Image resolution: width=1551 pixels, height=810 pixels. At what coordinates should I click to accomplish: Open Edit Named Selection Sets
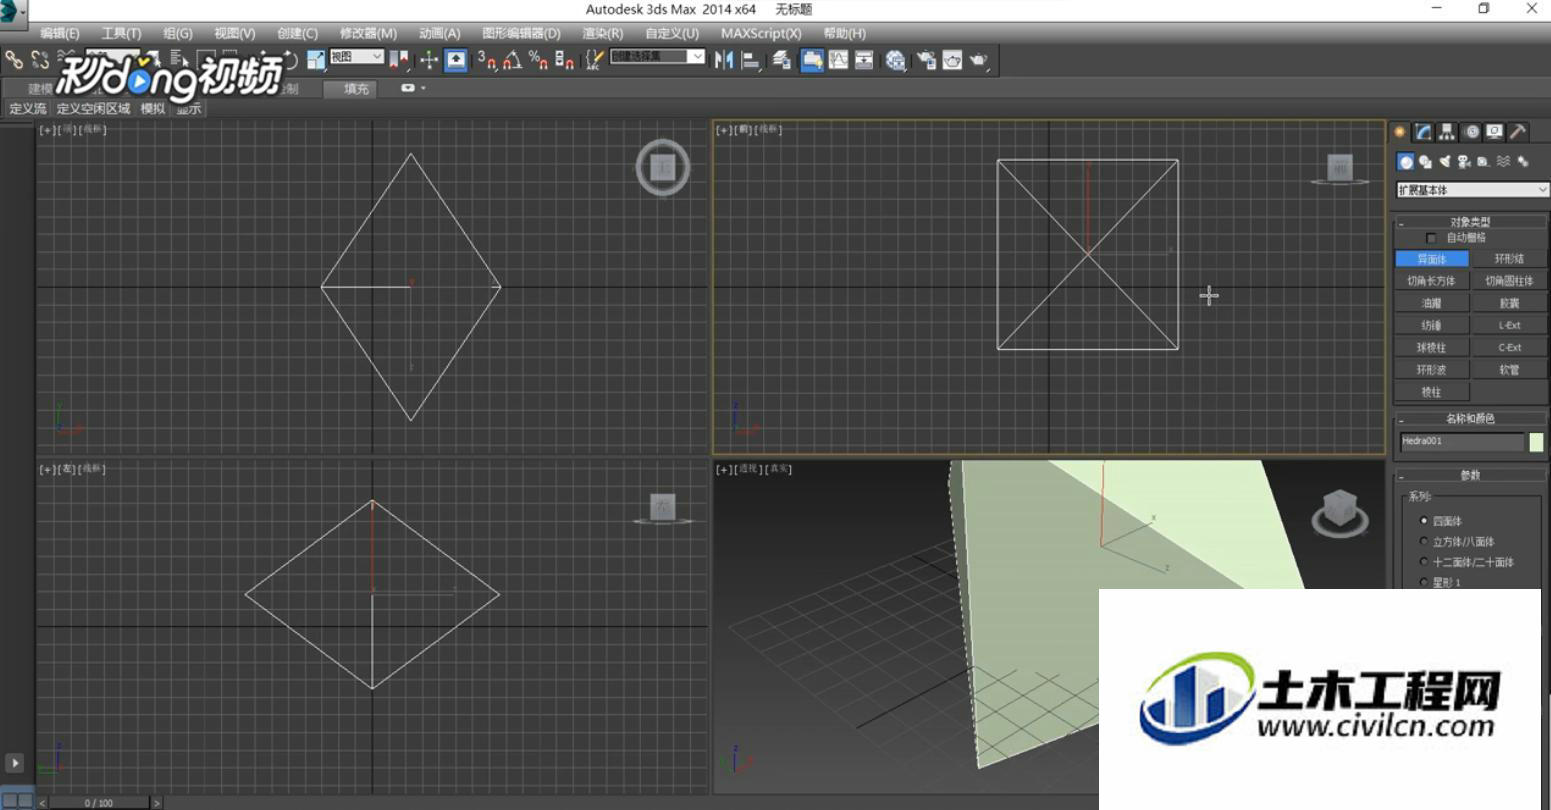(x=594, y=60)
